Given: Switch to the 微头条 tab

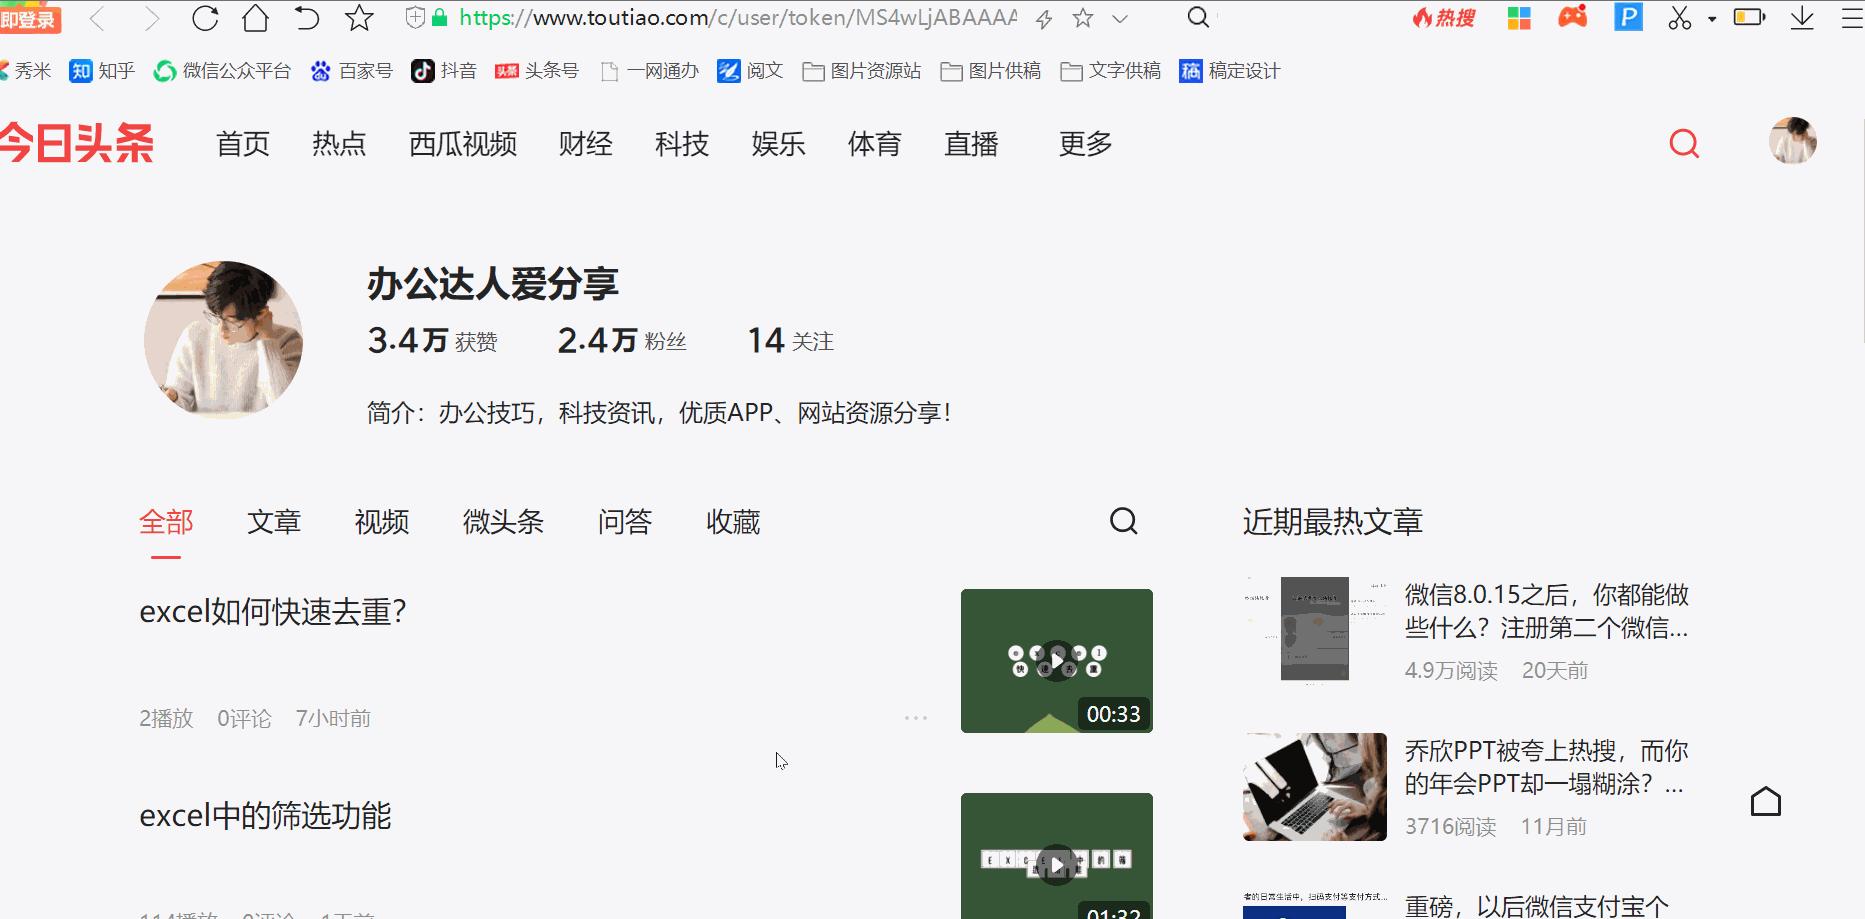Looking at the screenshot, I should point(503,521).
